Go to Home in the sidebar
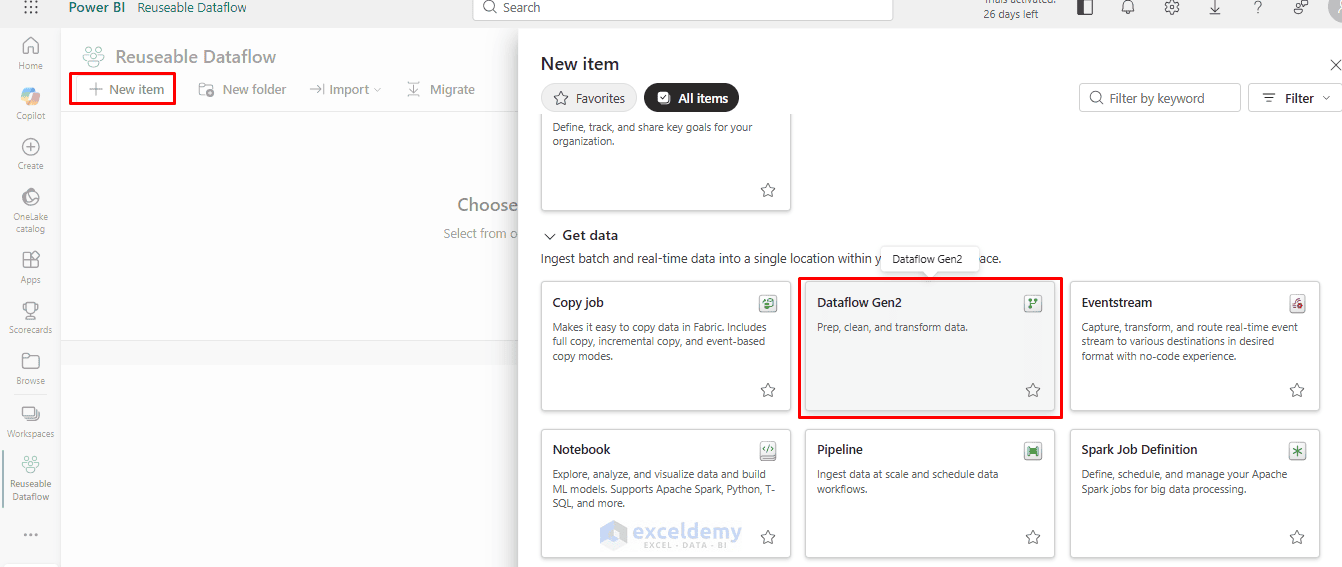Screen dimensions: 1342x567 (31, 53)
